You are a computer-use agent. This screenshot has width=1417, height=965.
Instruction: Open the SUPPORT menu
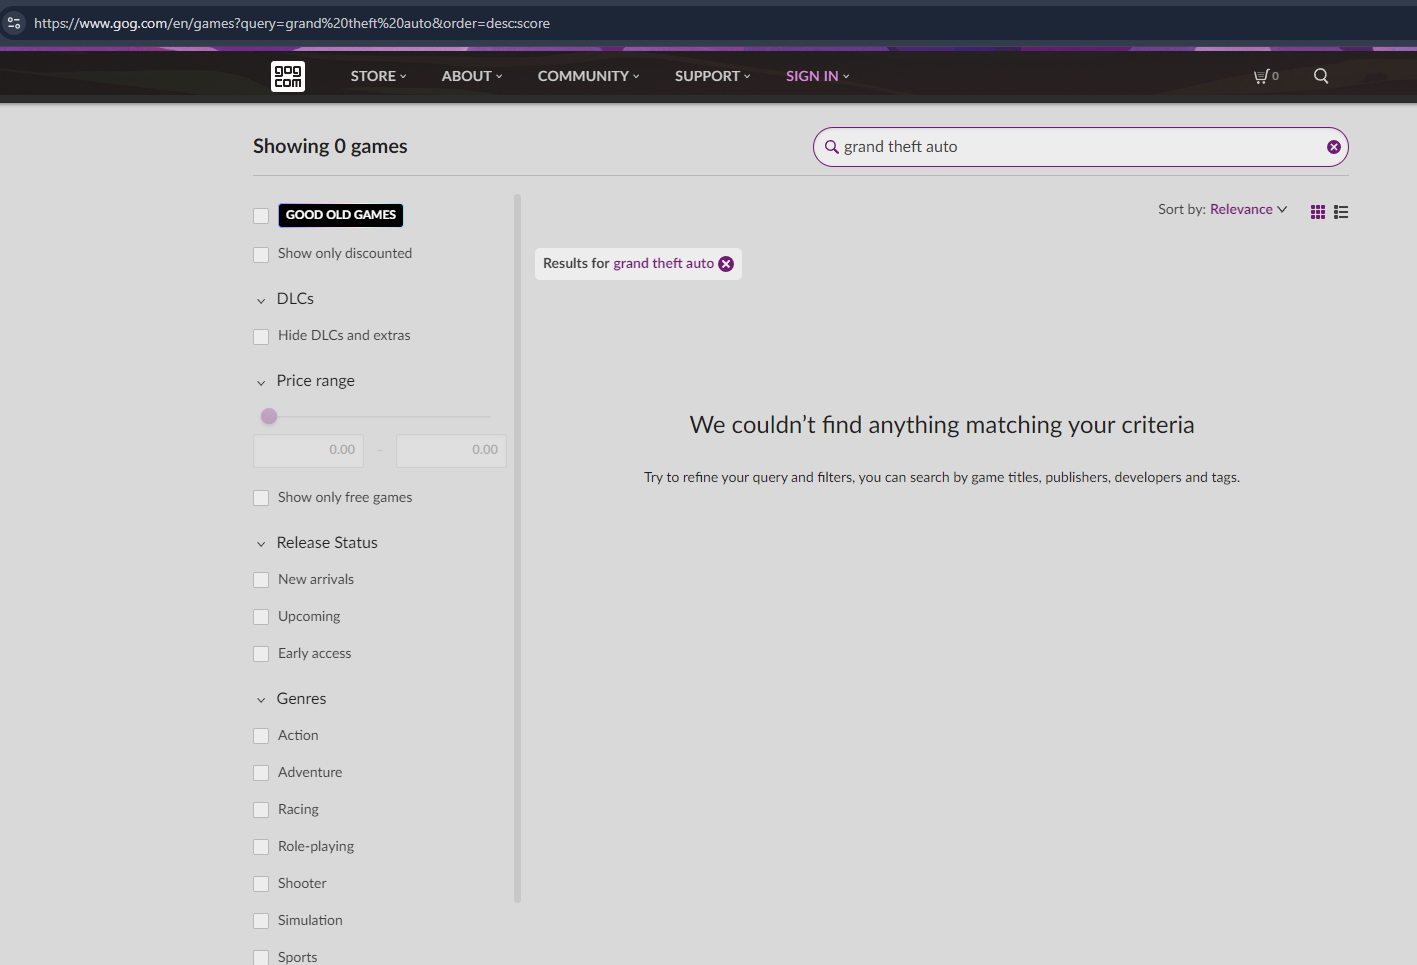point(712,76)
